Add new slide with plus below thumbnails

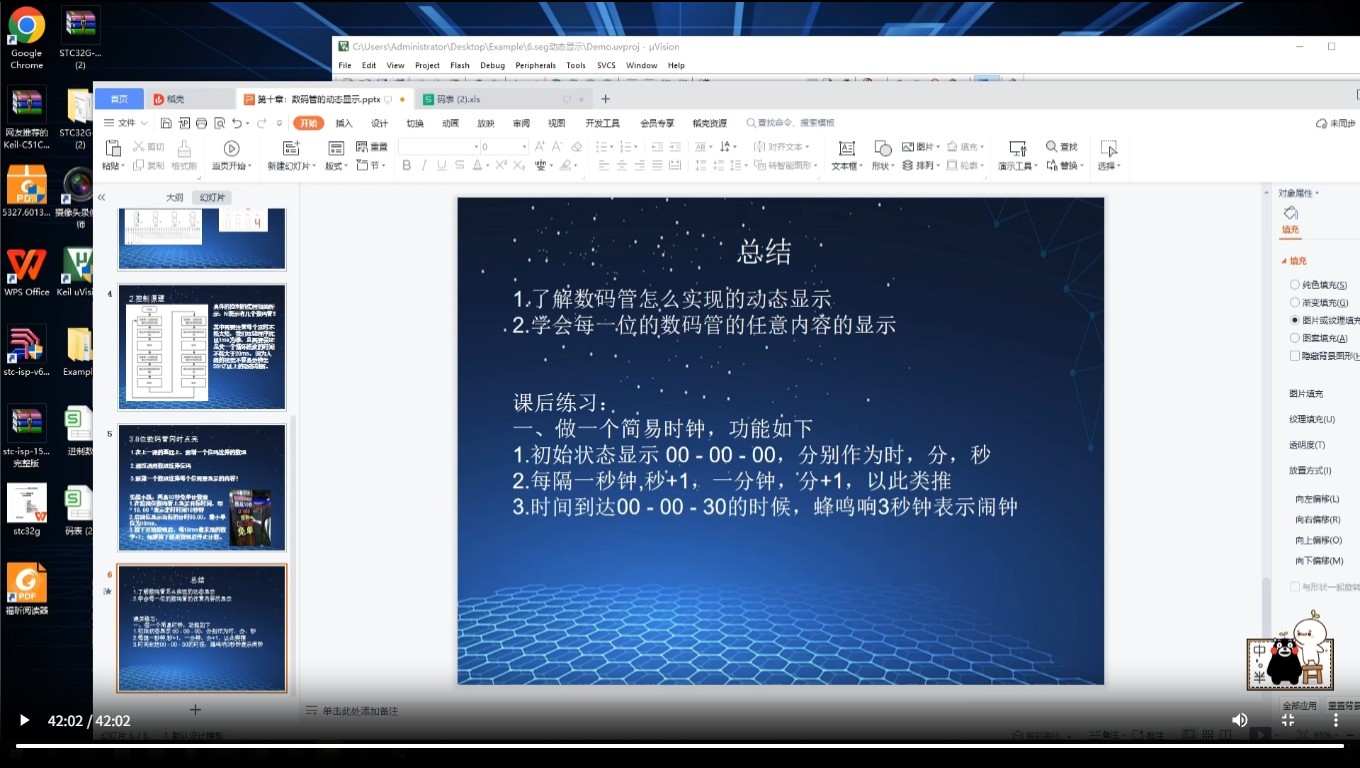click(x=195, y=710)
